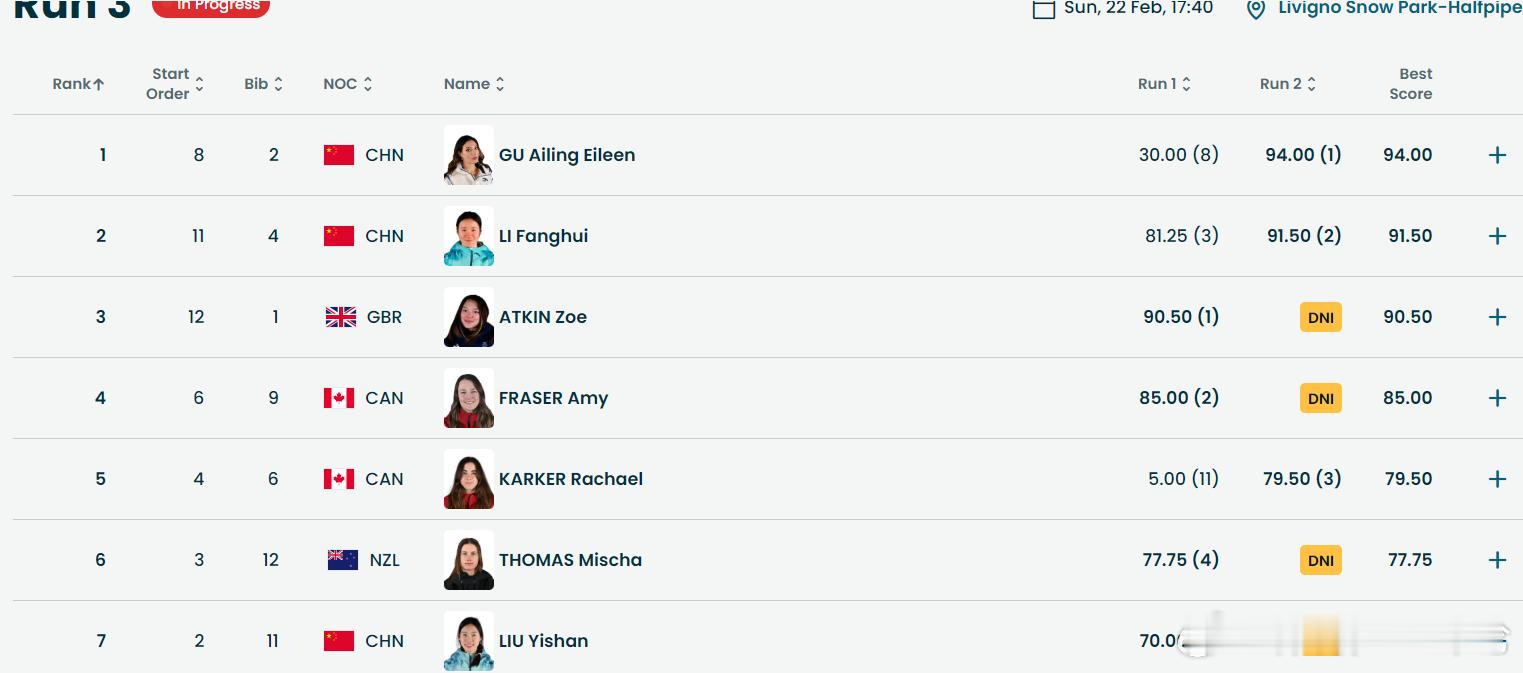Viewport: 1523px width, 673px height.
Task: Open LI Fanghui's athlete profile link
Action: pyautogui.click(x=543, y=236)
